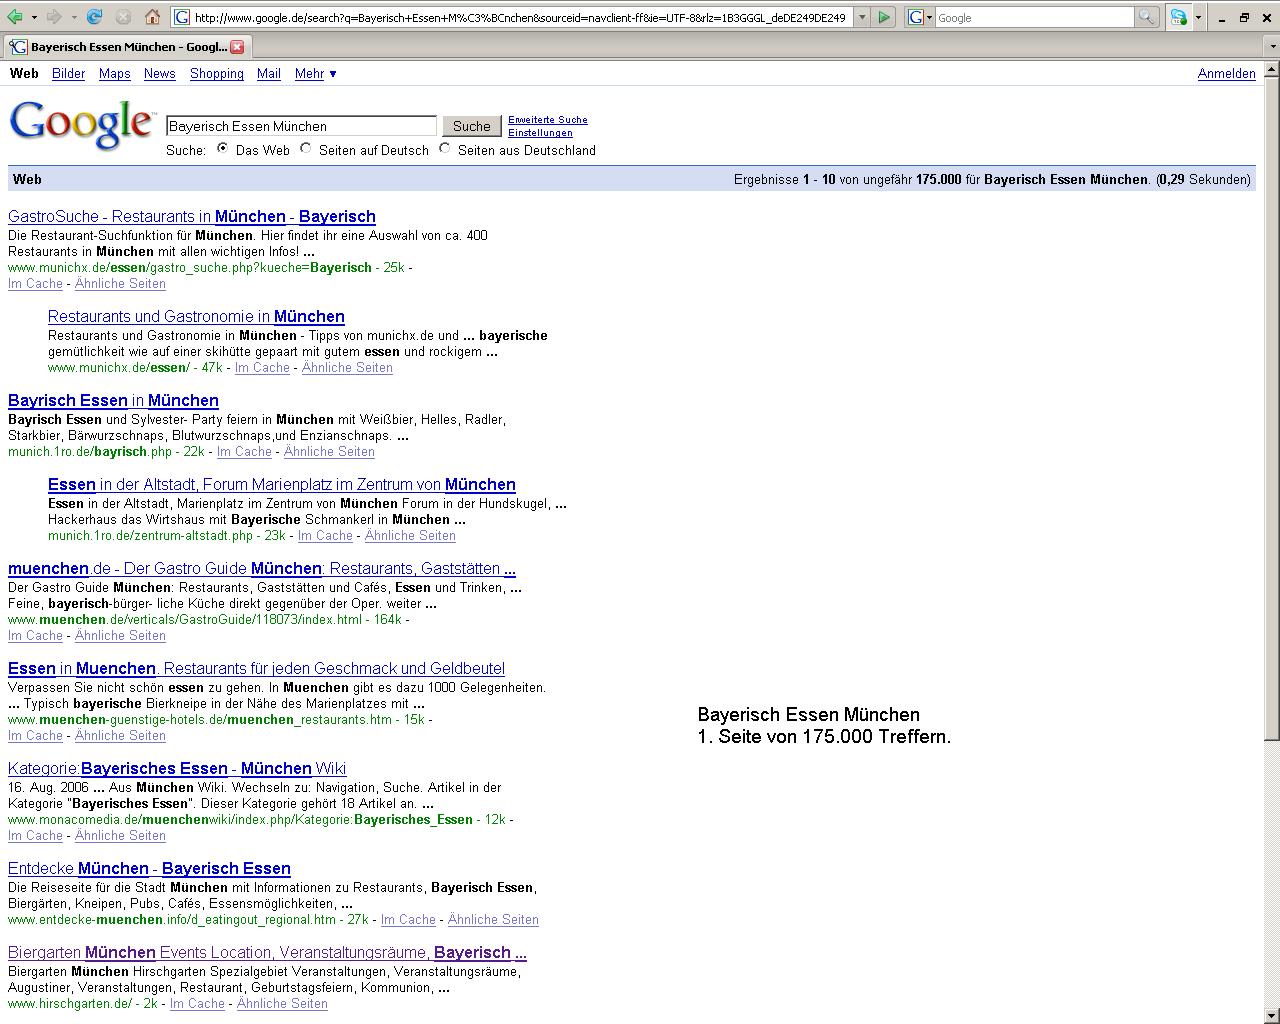Select the Das Web radio button
This screenshot has height=1024, width=1280.
pos(222,148)
